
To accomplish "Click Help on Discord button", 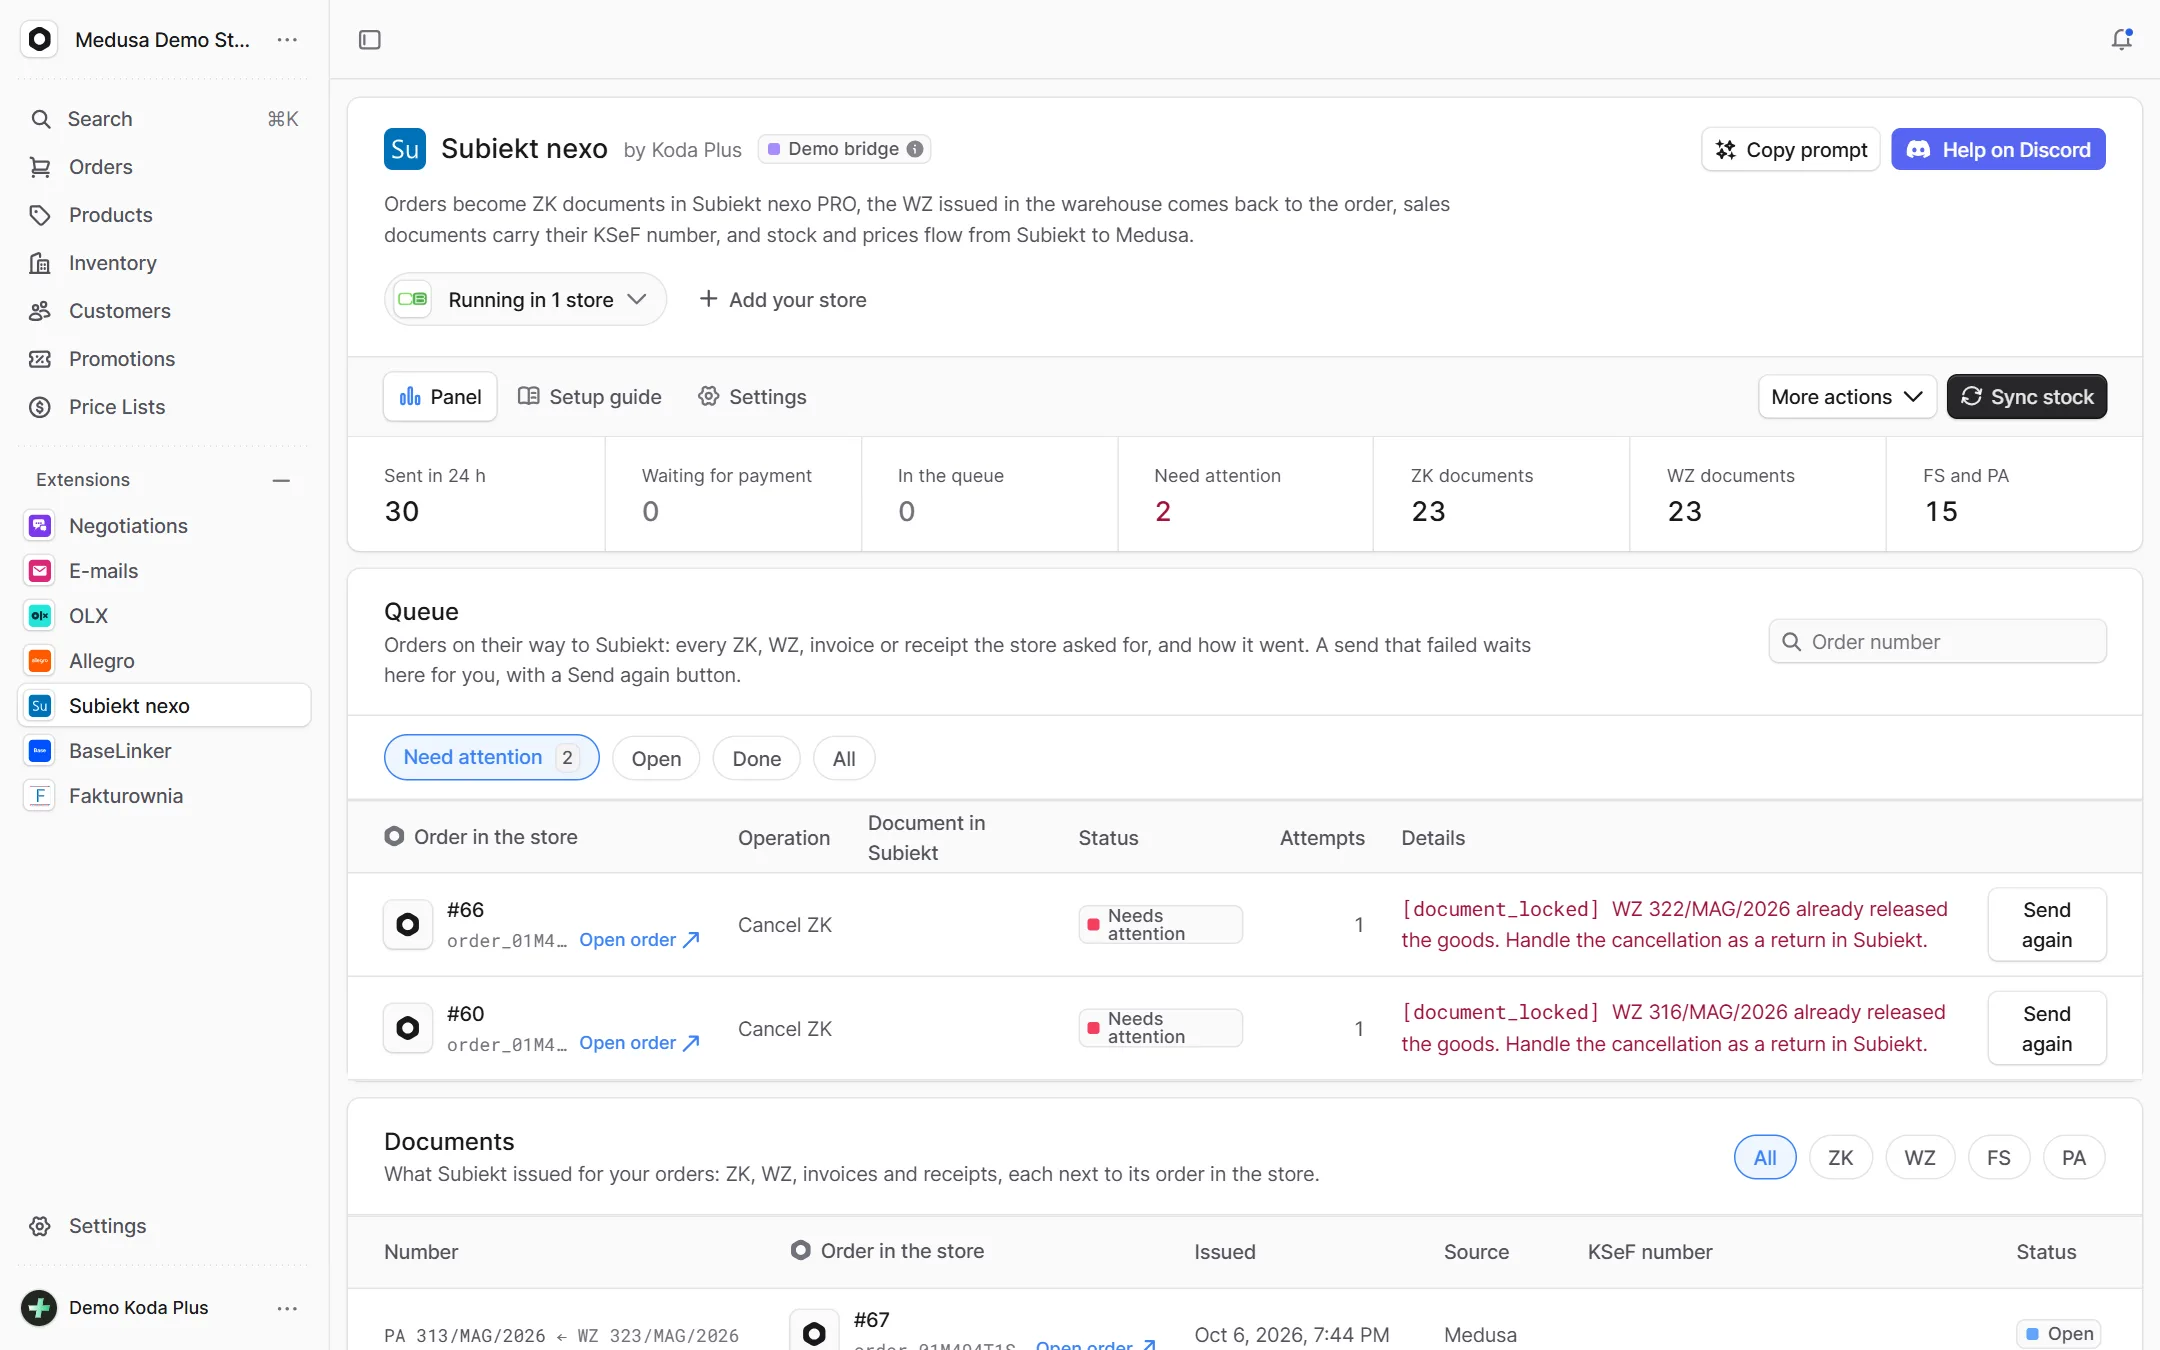I will pos(1998,150).
